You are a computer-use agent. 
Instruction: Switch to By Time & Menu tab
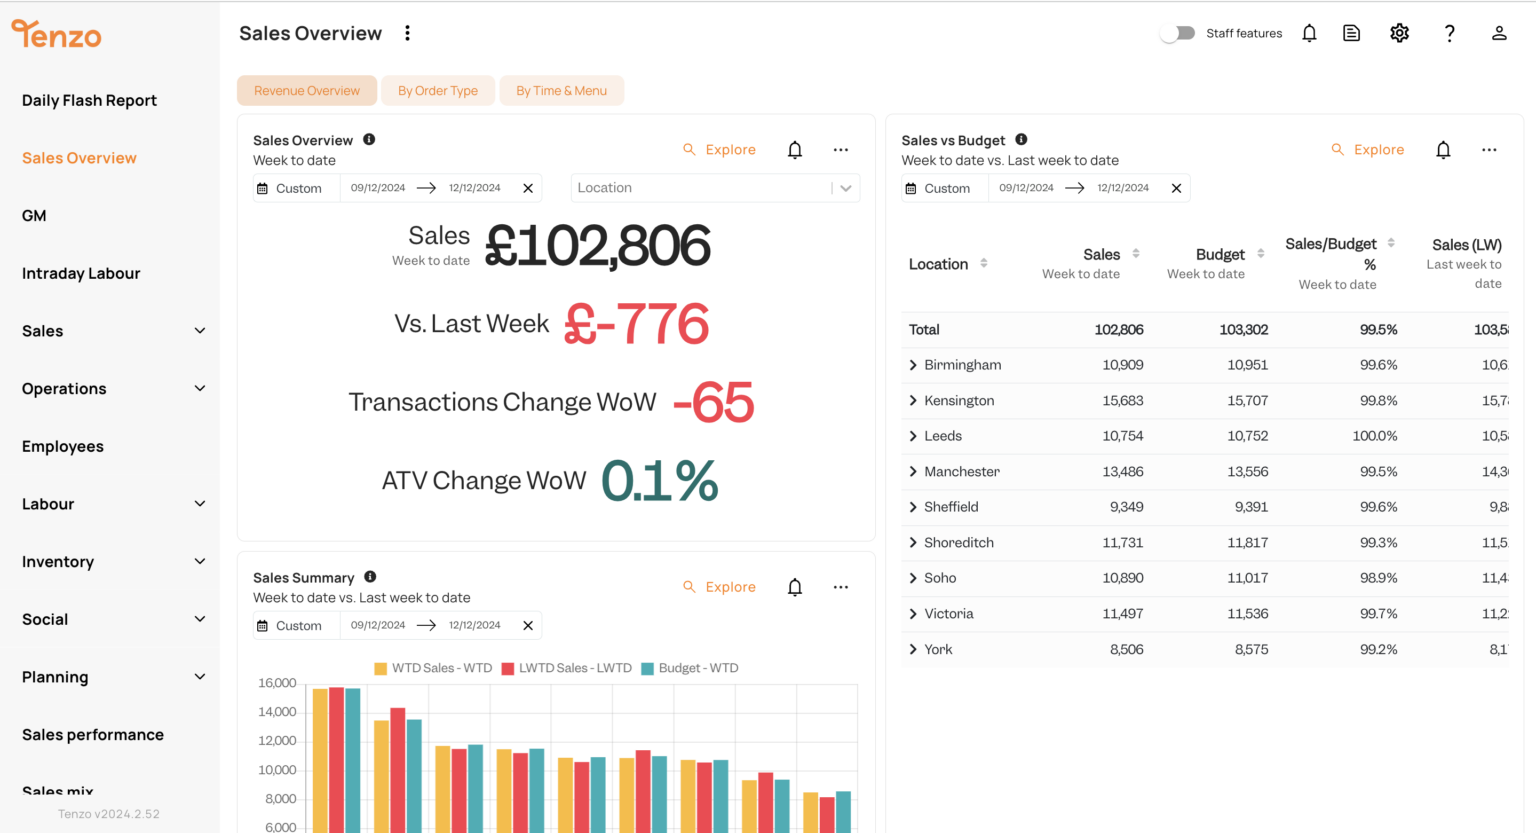[561, 91]
